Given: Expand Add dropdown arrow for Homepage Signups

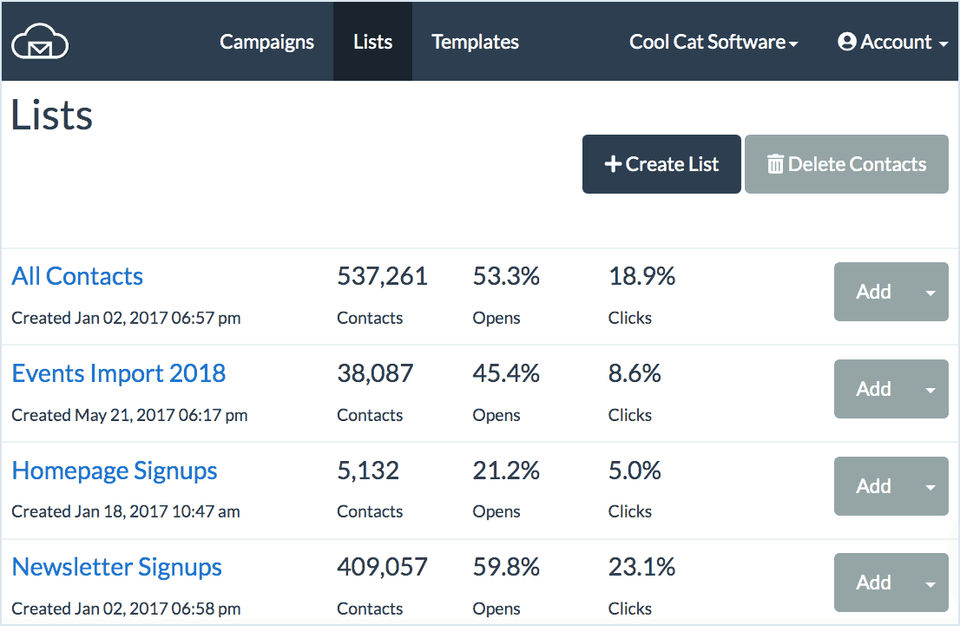Looking at the screenshot, I should (x=930, y=487).
